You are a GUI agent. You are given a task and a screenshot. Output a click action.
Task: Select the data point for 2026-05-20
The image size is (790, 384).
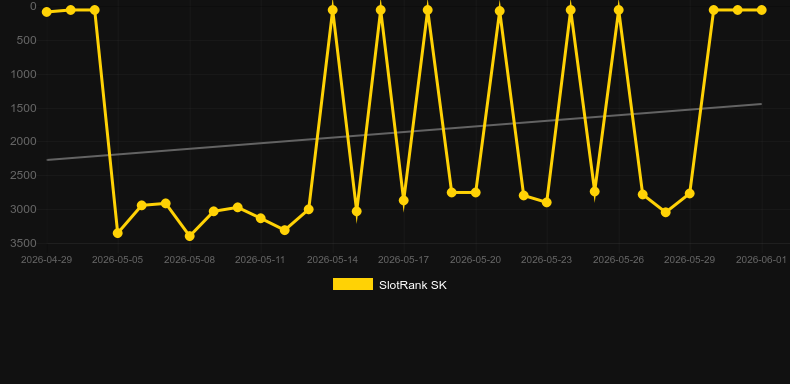click(x=476, y=193)
